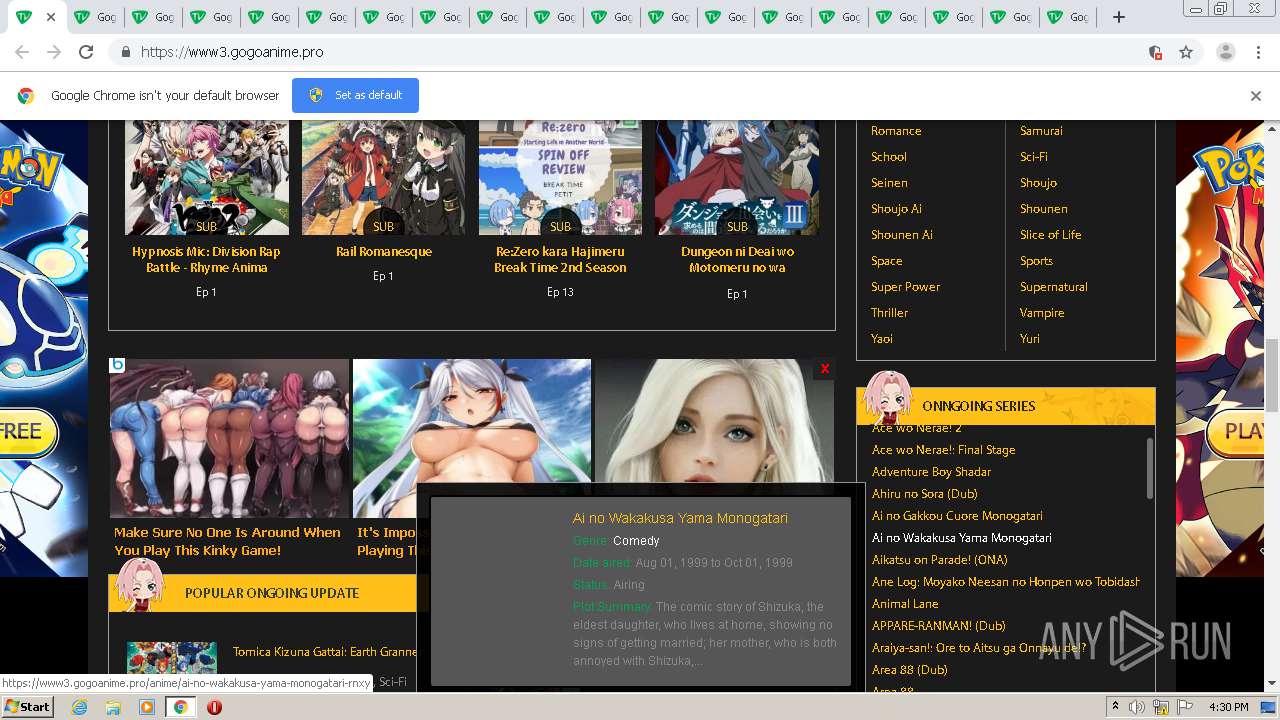
Task: Open the Chrome profile avatar
Action: click(1225, 52)
